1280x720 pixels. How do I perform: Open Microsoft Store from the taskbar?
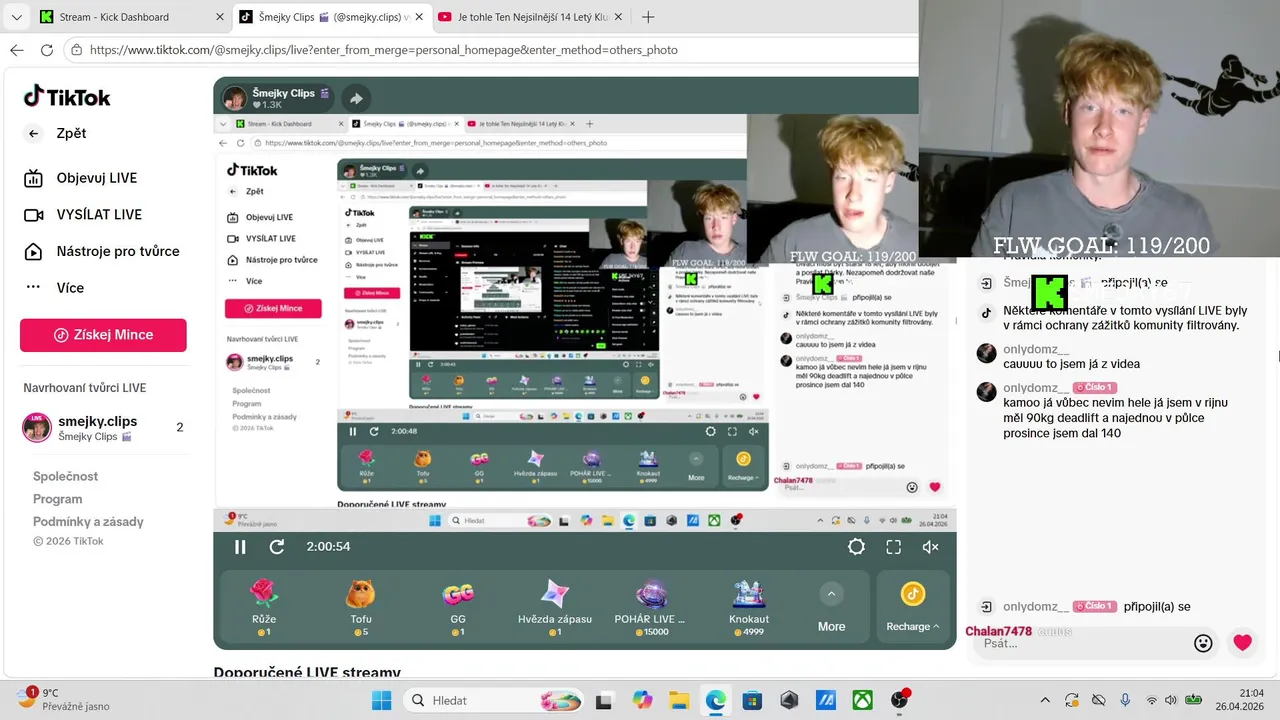coord(752,700)
